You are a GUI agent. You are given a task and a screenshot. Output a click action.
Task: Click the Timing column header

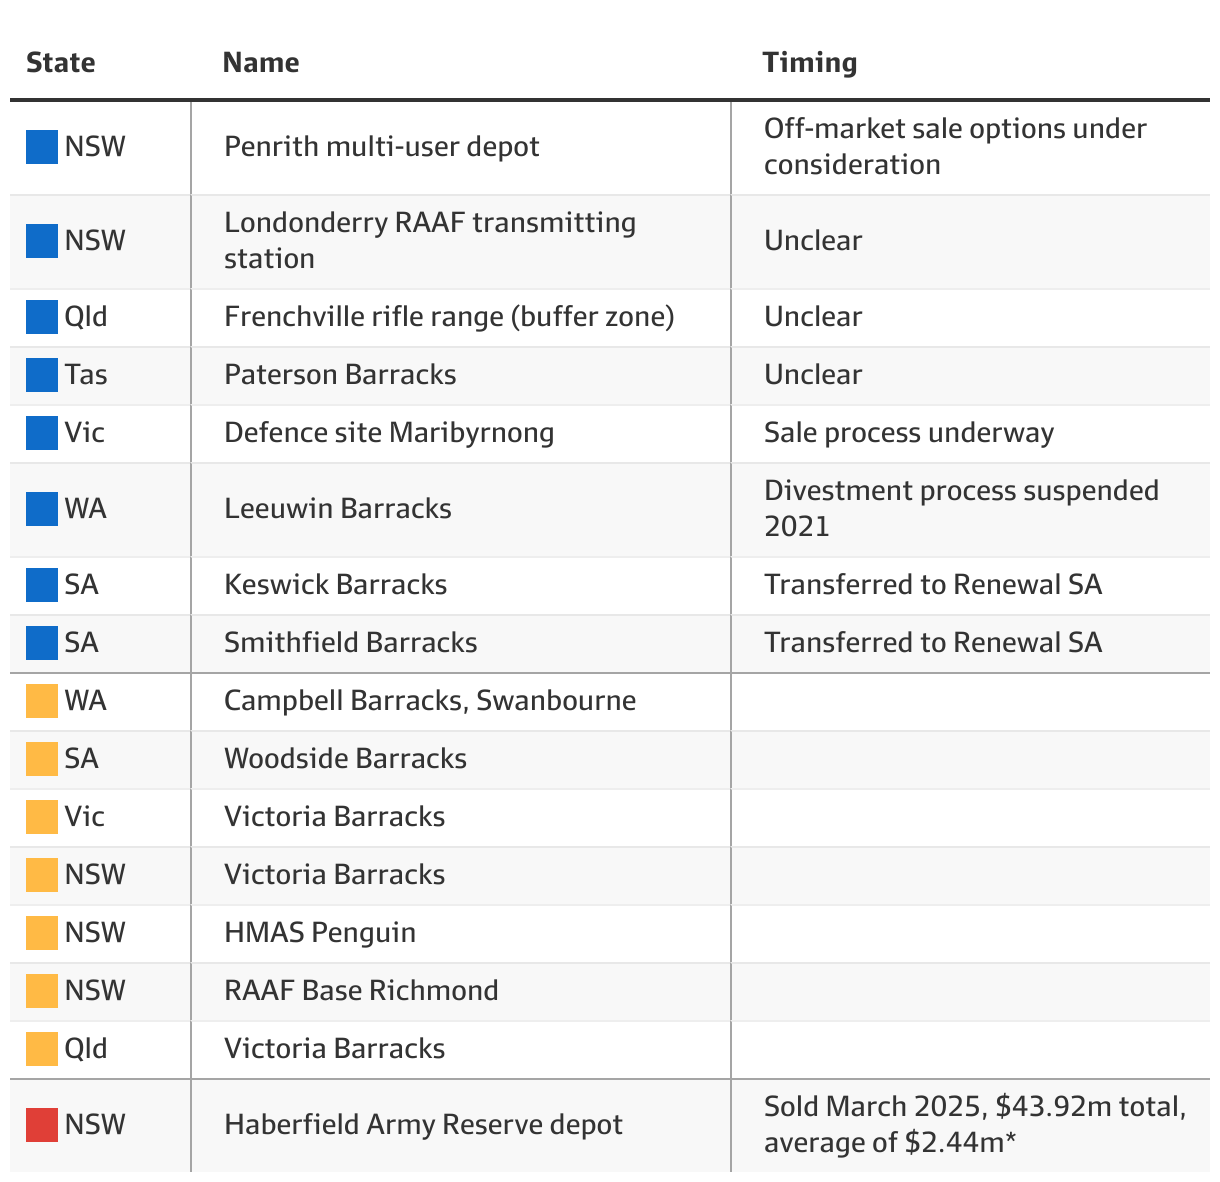click(810, 62)
